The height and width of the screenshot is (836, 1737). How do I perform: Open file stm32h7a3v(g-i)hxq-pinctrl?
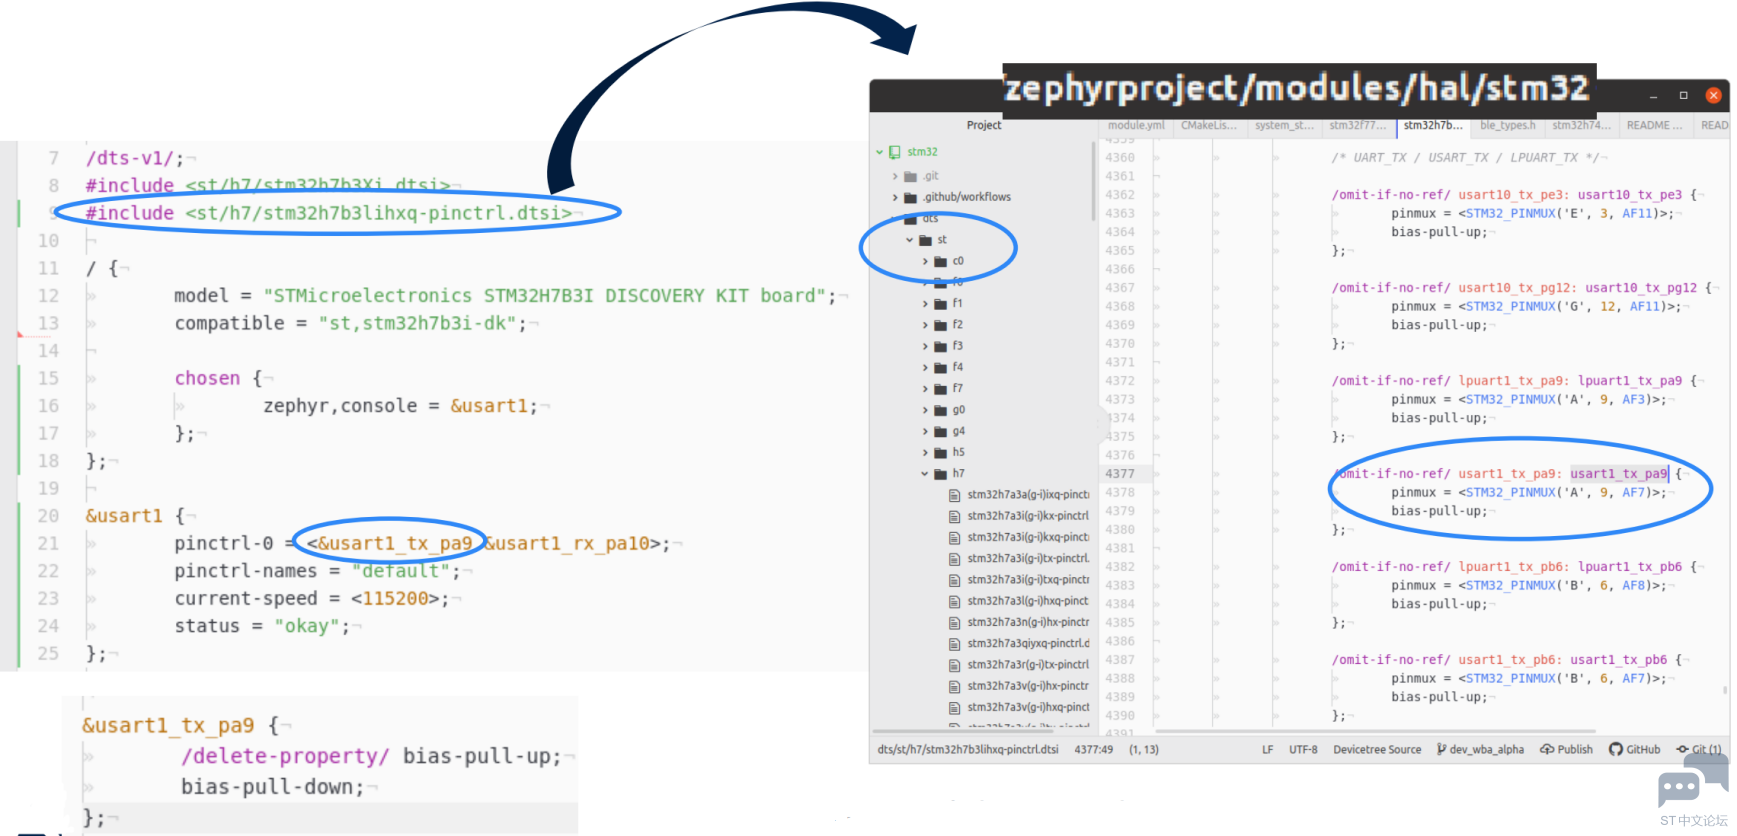pos(1028,707)
